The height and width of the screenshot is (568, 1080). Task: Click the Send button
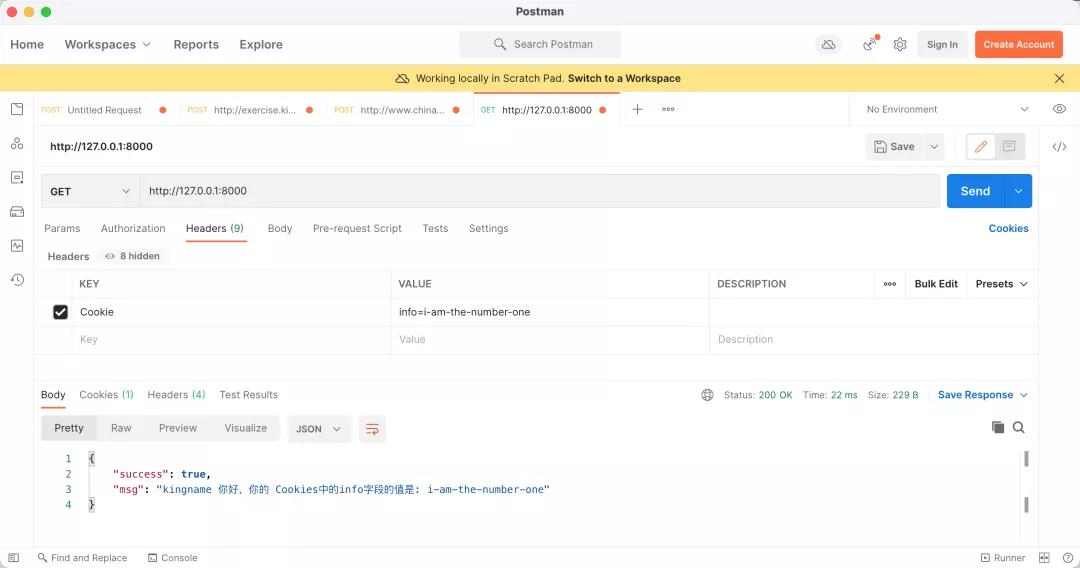point(975,191)
